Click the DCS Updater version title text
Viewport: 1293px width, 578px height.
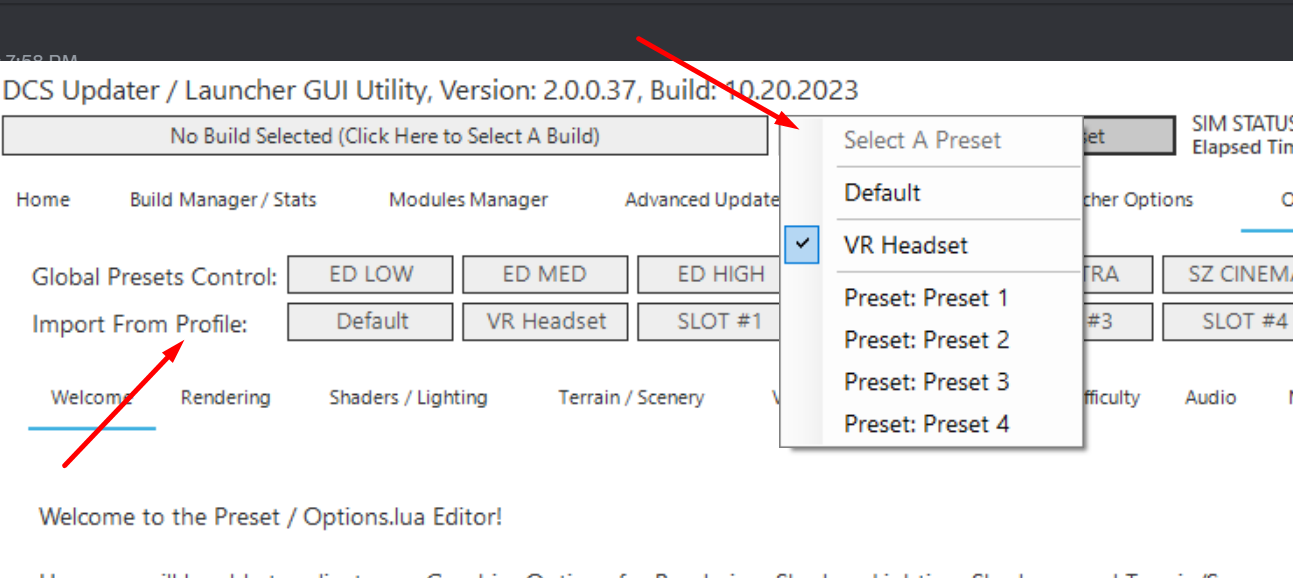coord(431,90)
